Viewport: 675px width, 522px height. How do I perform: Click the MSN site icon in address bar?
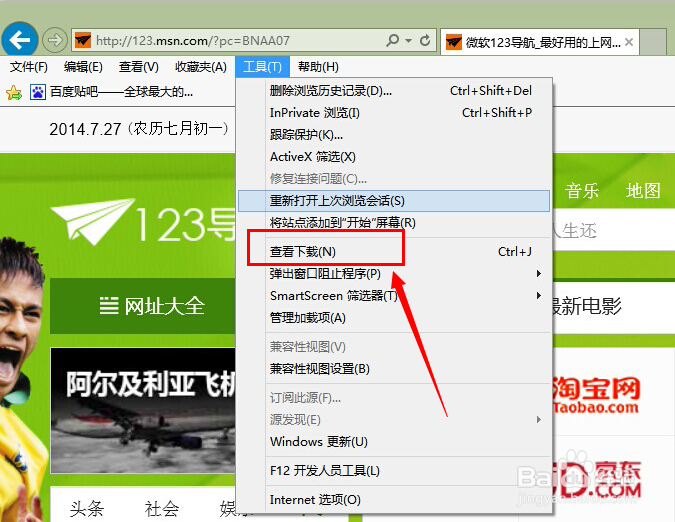[x=83, y=41]
